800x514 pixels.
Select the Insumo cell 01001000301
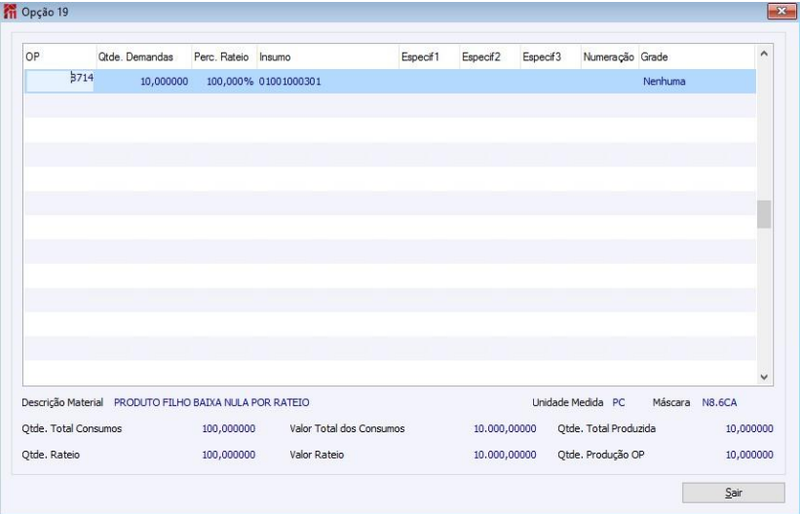point(290,81)
